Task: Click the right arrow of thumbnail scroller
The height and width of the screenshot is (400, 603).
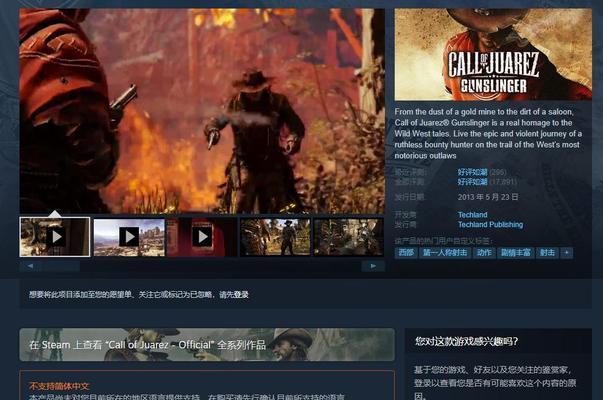Action: (x=373, y=266)
